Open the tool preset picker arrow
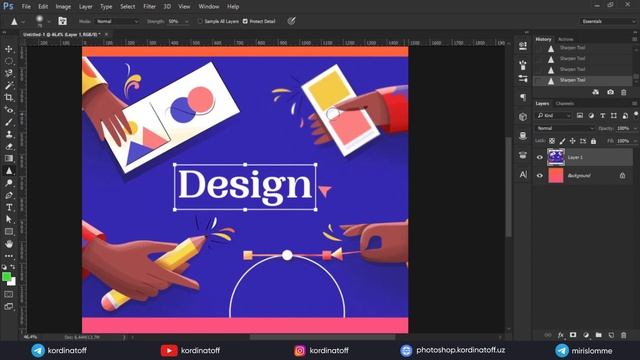The height and width of the screenshot is (360, 640). coord(23,21)
